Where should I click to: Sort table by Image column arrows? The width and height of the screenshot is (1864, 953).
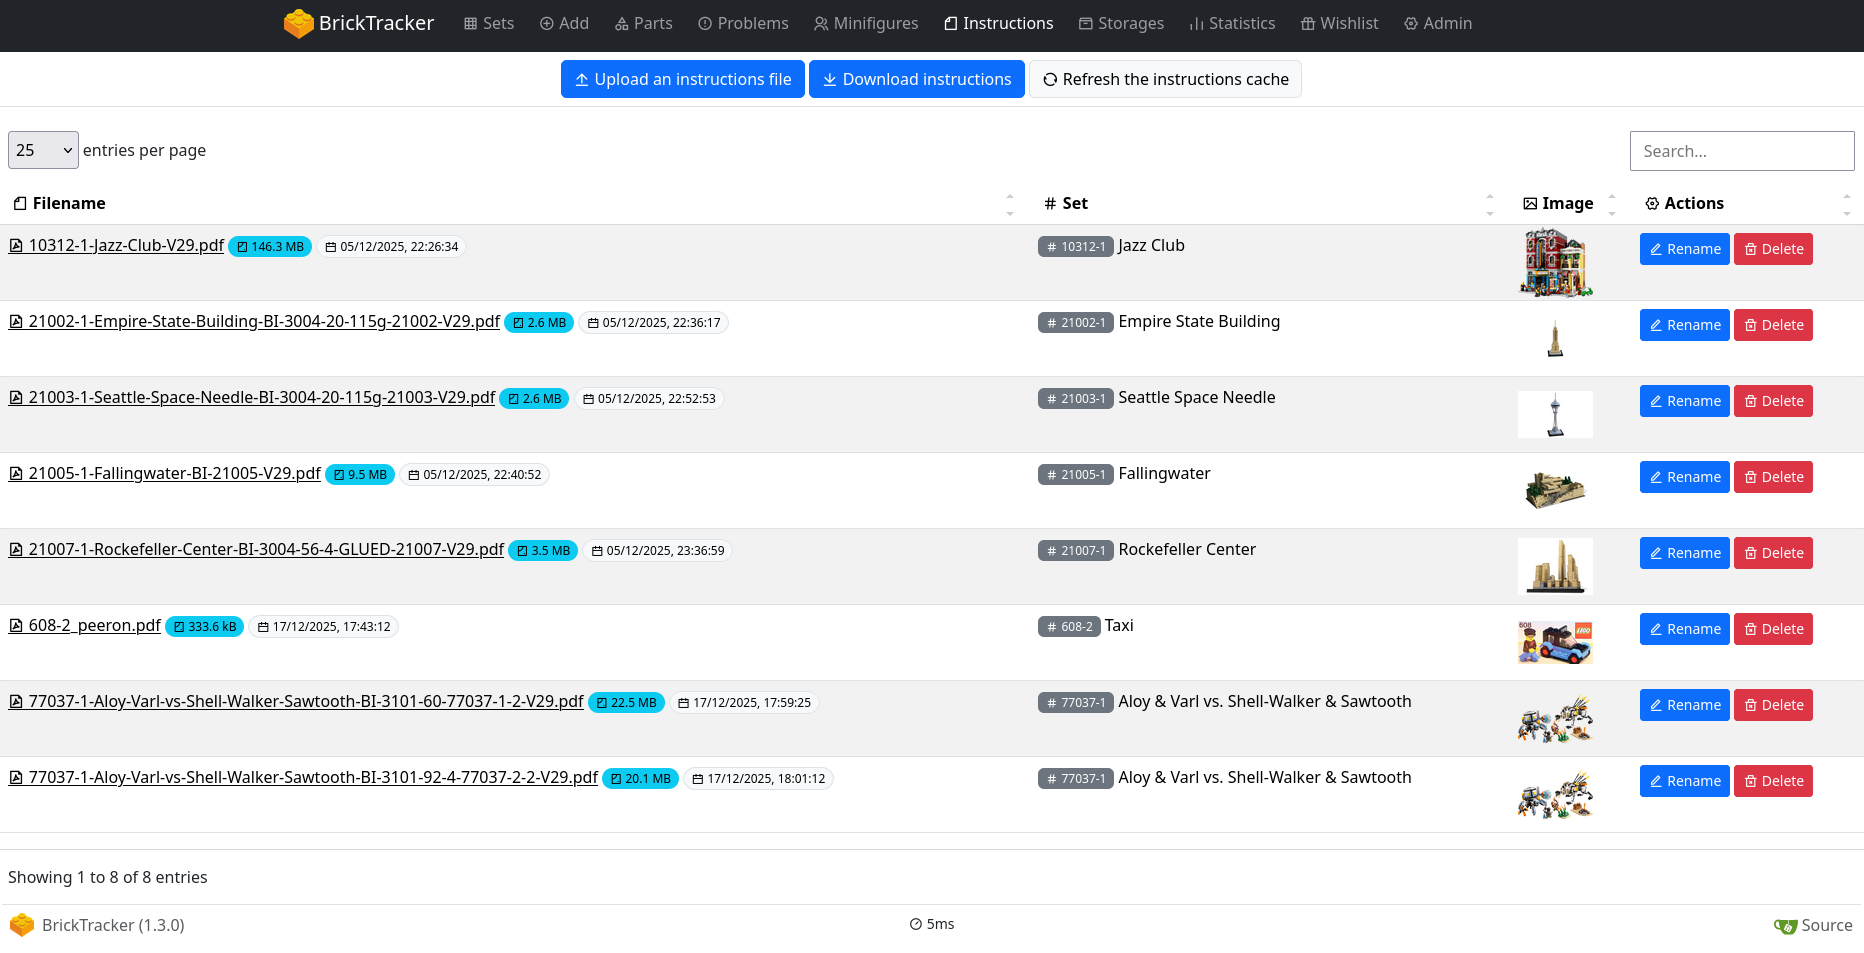point(1611,204)
